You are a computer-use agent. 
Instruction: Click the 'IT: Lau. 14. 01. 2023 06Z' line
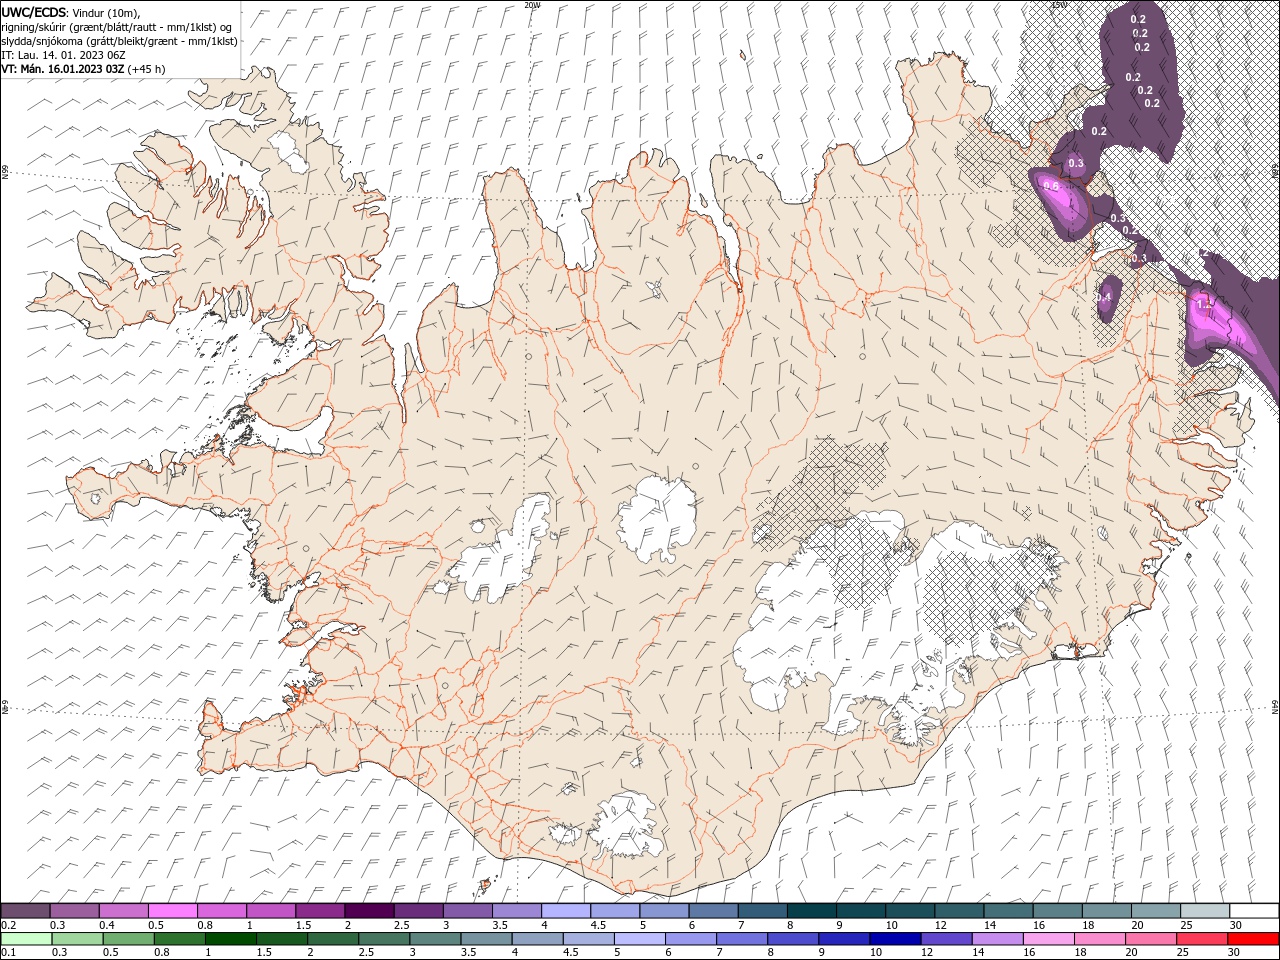64,55
